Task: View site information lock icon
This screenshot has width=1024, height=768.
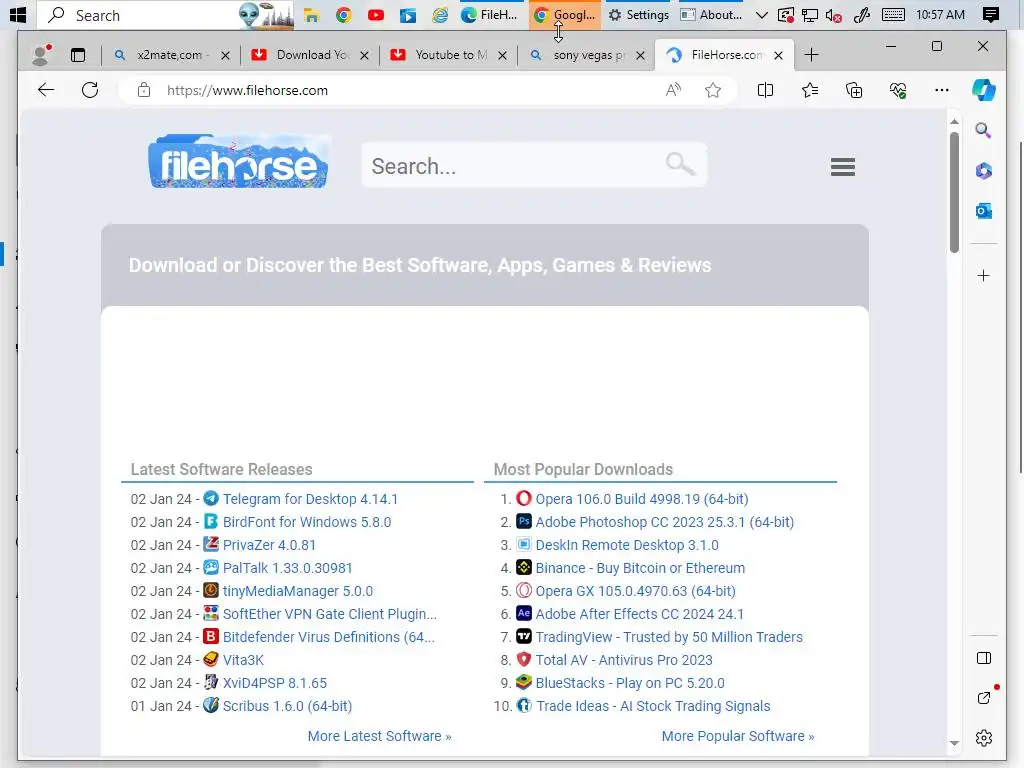Action: coord(144,90)
